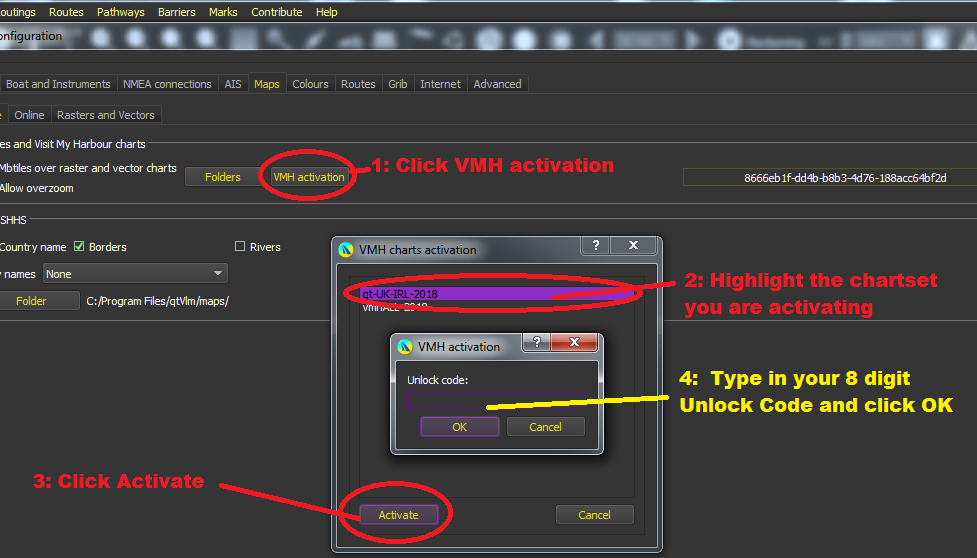977x558 pixels.
Task: Enable the Rivers checkbox
Action: 240,247
